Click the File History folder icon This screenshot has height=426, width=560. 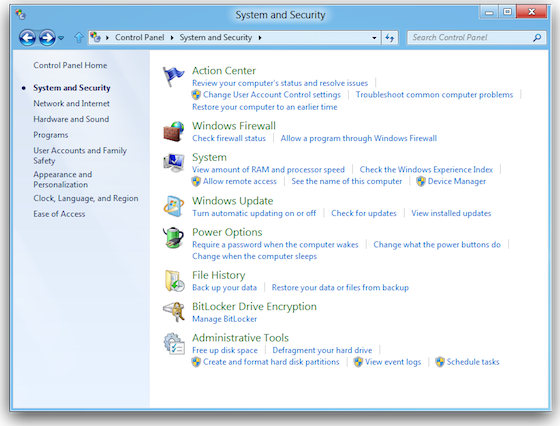(x=174, y=281)
